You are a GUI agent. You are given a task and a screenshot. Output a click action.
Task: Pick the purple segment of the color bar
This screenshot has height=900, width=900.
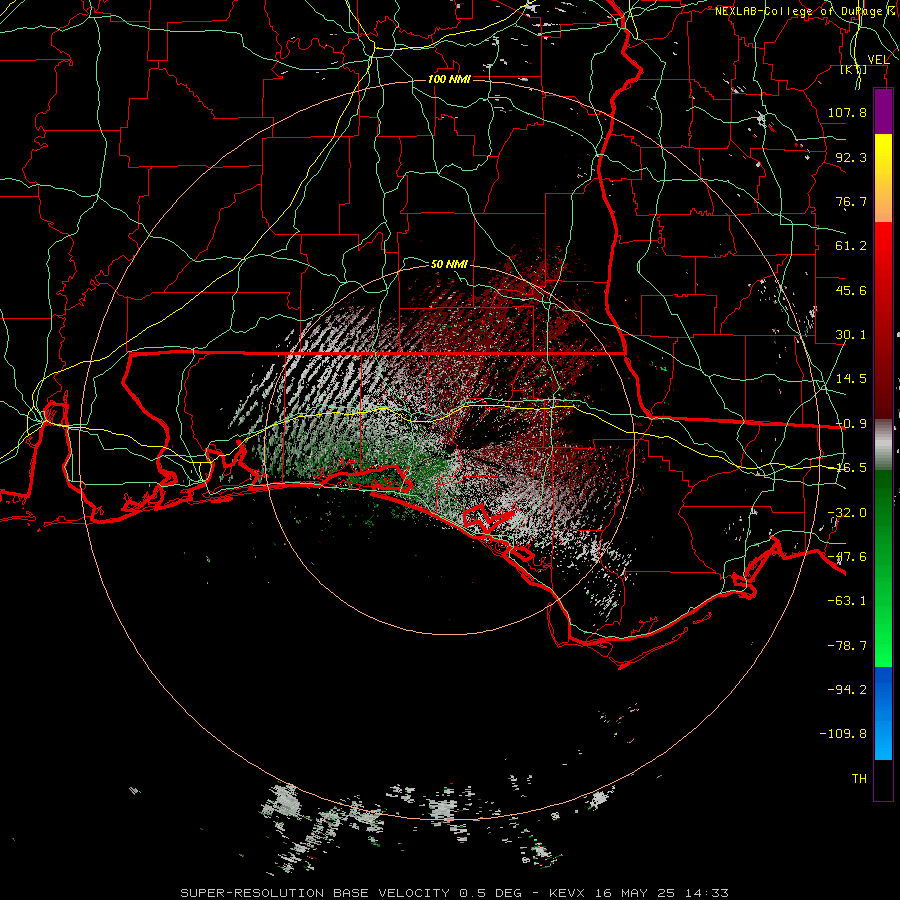(x=883, y=111)
